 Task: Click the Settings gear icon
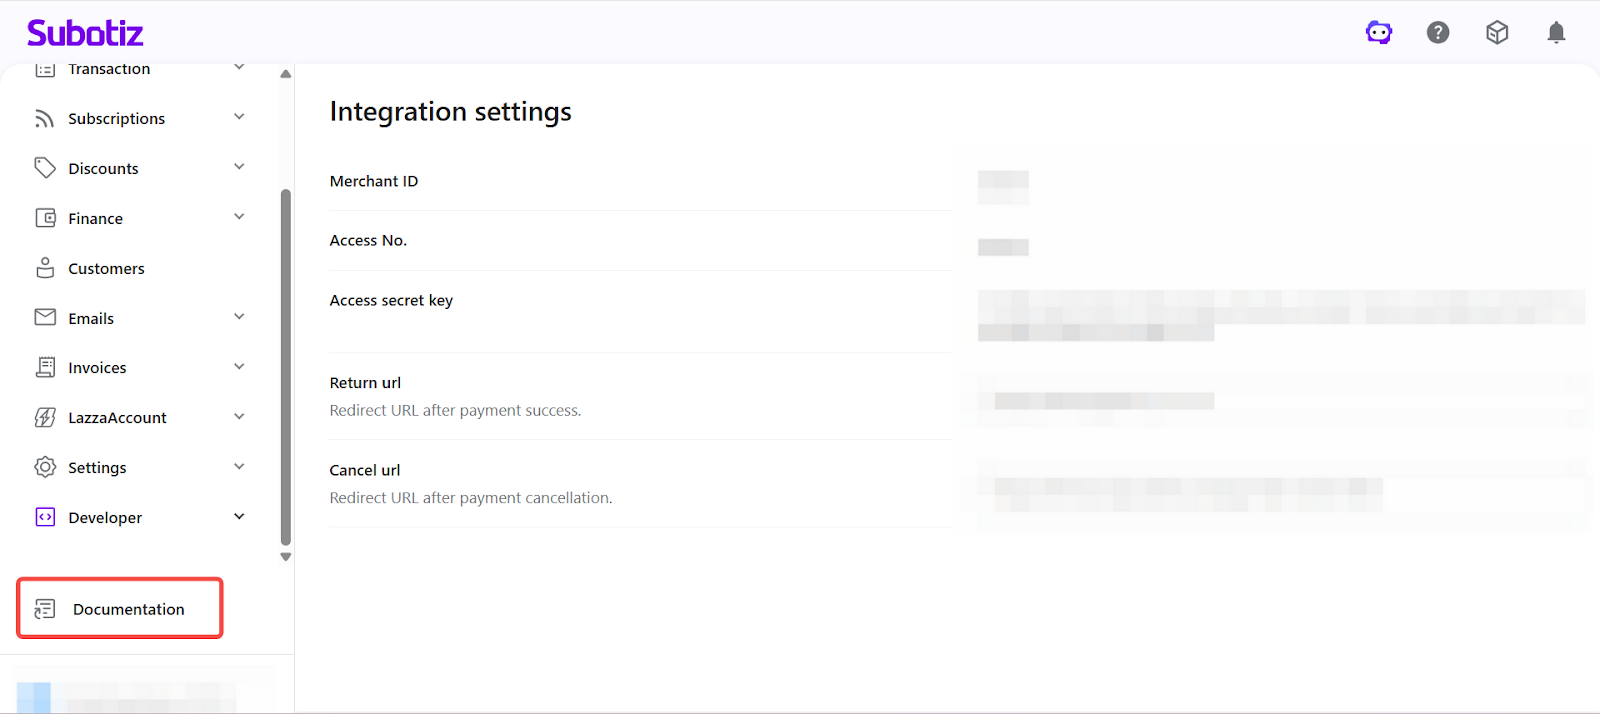click(x=45, y=467)
